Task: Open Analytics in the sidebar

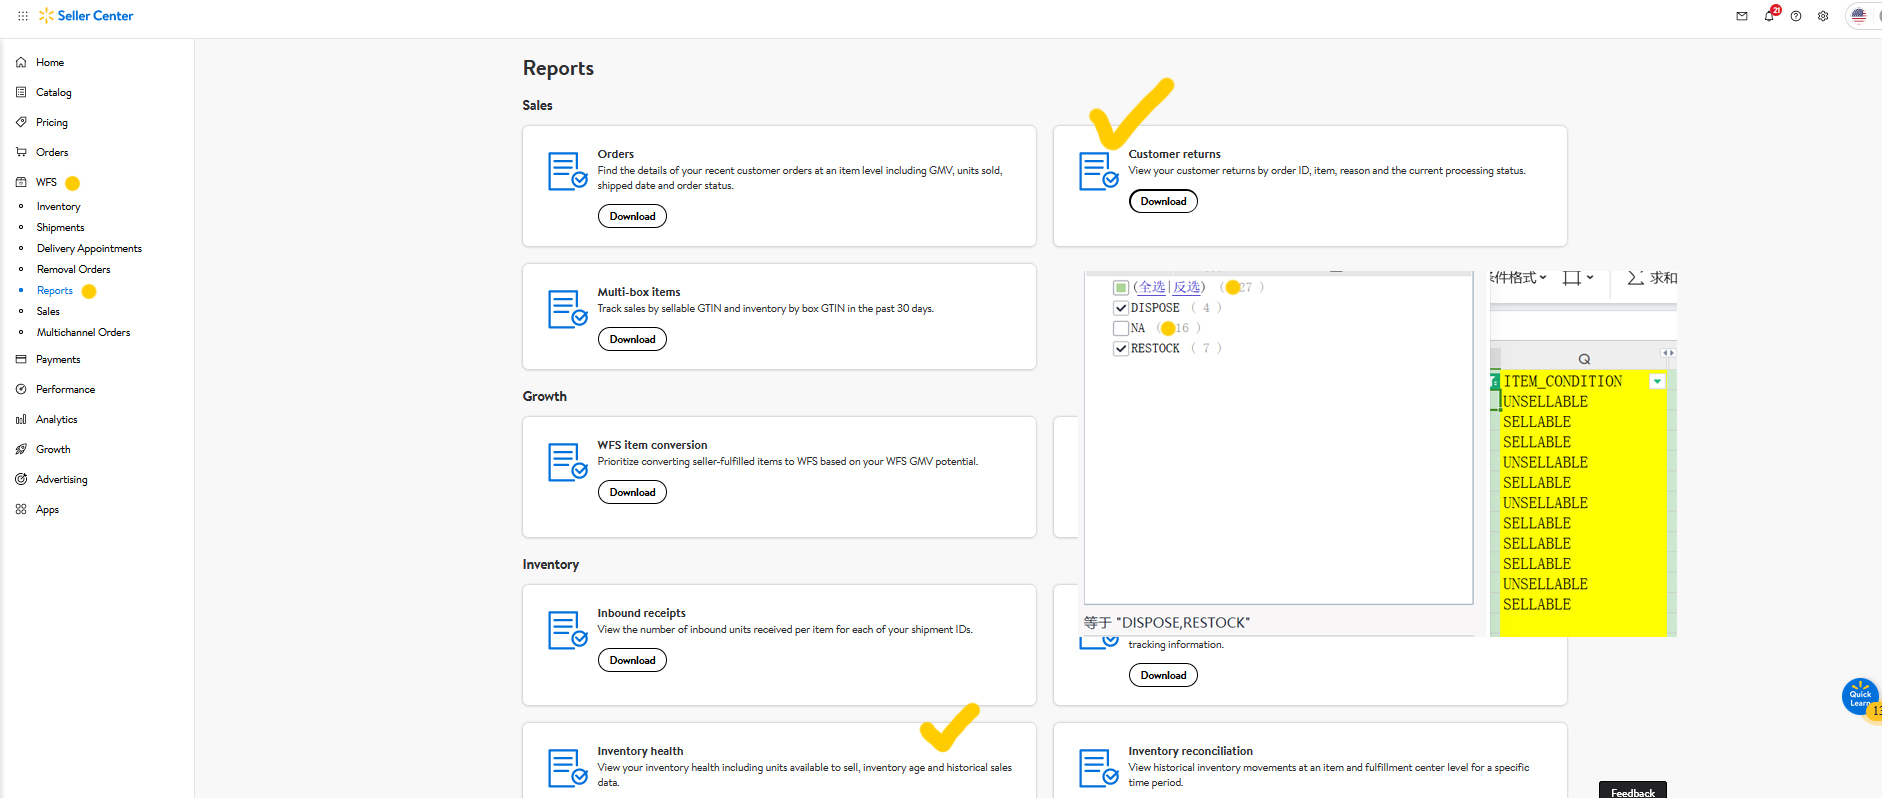Action: (57, 419)
